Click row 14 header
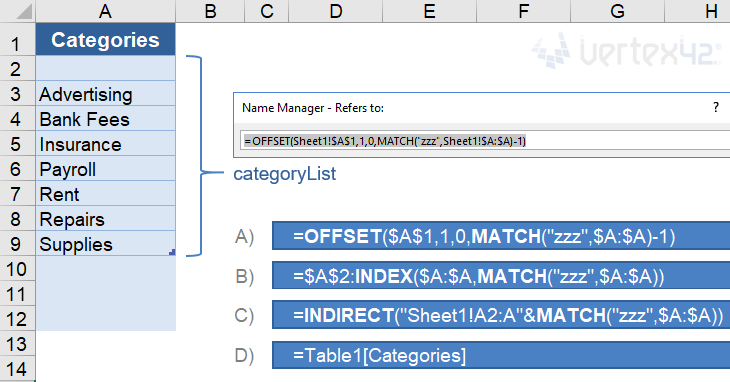 (17, 369)
